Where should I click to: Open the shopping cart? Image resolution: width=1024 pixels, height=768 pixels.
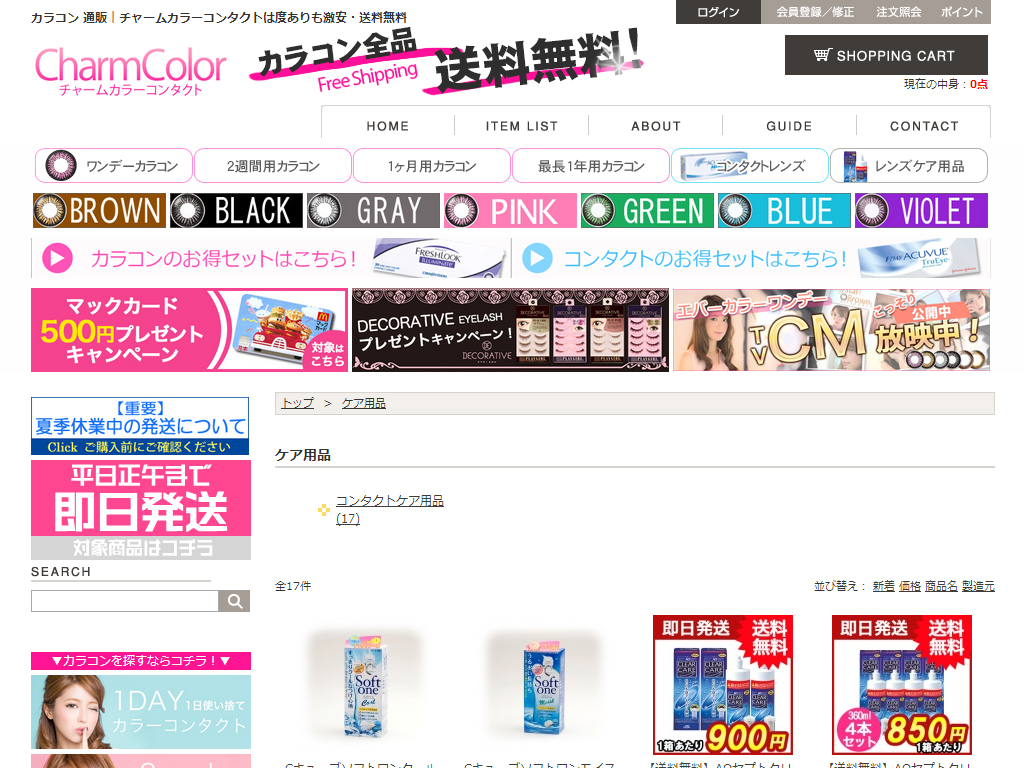point(886,55)
